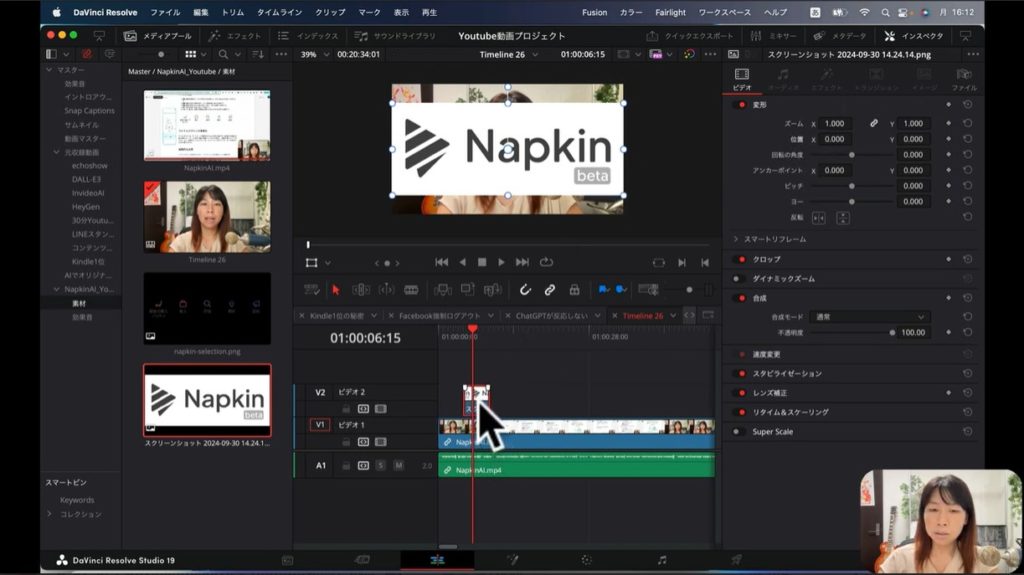
Task: Click the blue flag icon
Action: pyautogui.click(x=603, y=290)
